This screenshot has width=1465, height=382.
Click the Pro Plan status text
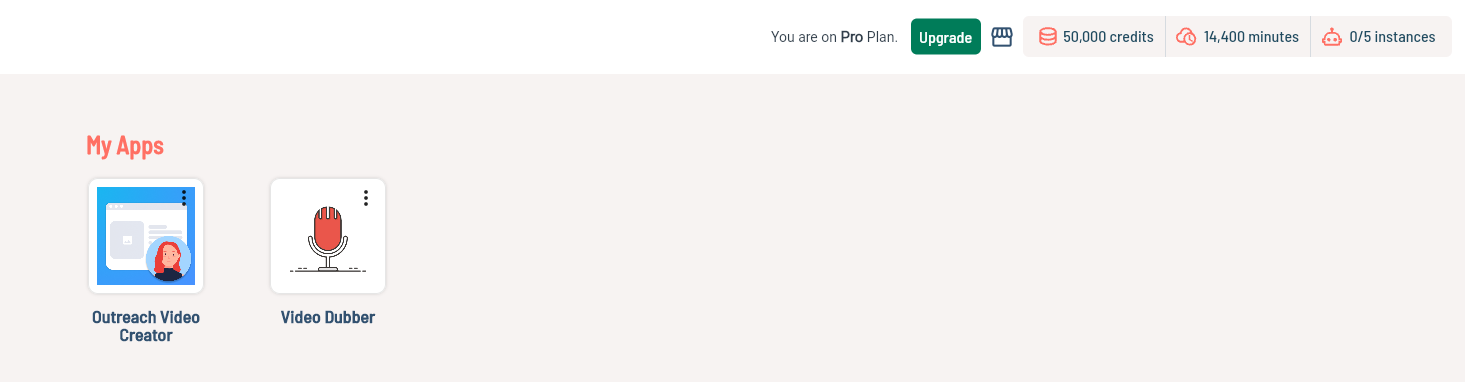834,37
